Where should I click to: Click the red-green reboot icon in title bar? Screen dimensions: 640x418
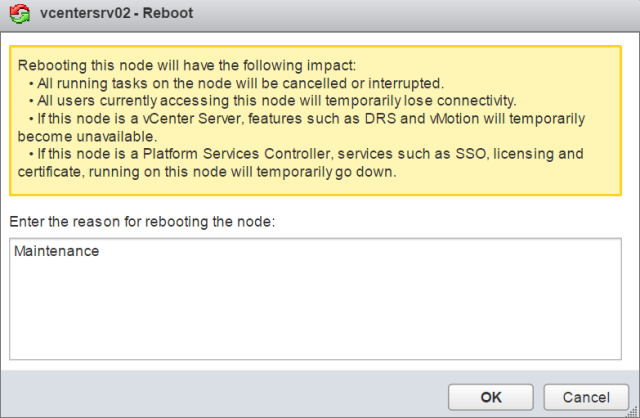click(x=16, y=16)
